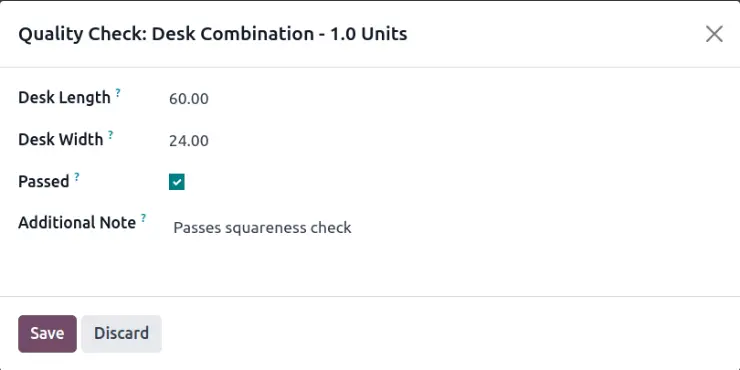Close the Quality Check dialog with X
This screenshot has height=370, width=740.
714,34
